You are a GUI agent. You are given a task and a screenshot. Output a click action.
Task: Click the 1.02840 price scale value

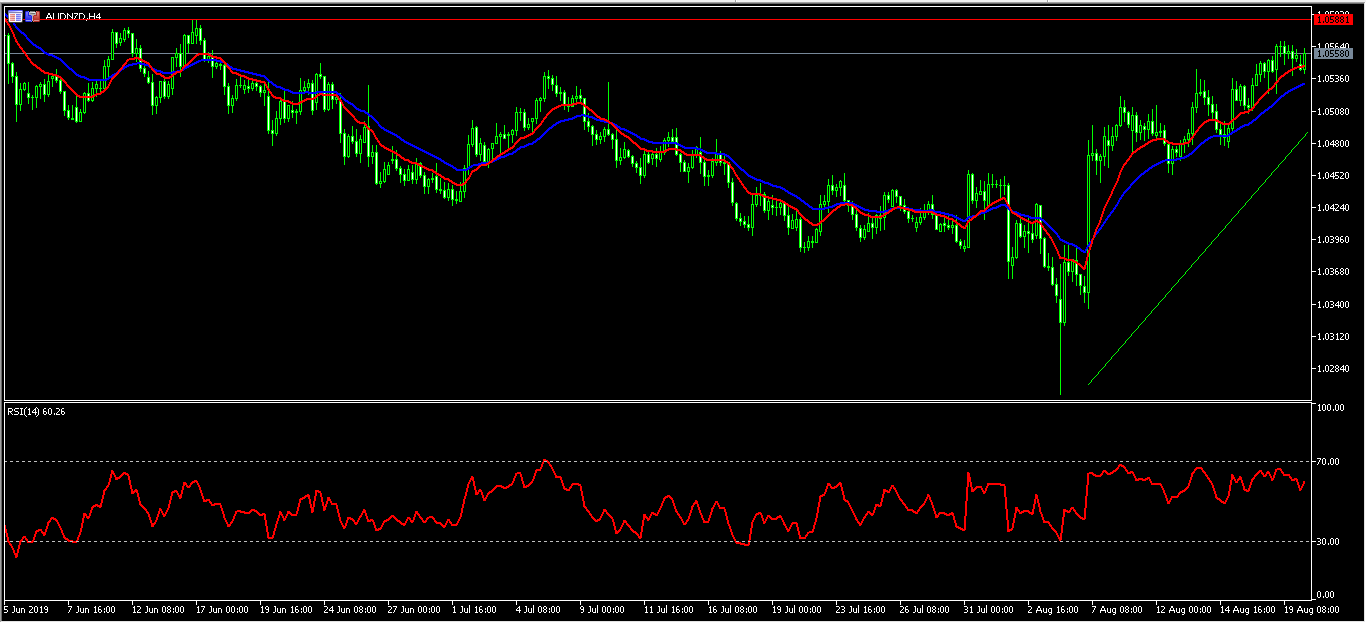coord(1333,369)
